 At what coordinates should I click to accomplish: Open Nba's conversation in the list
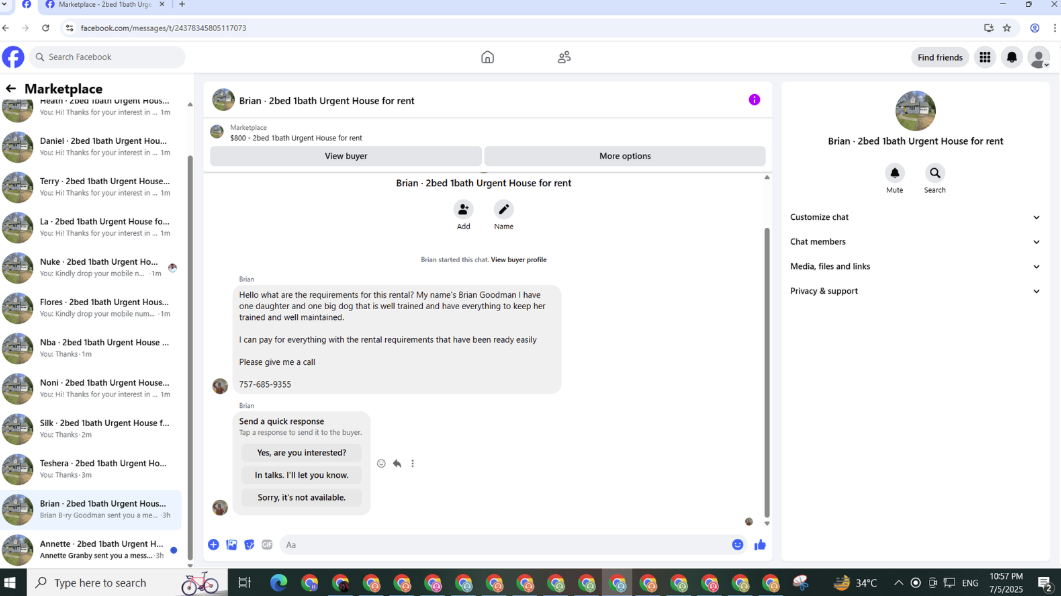tap(91, 348)
